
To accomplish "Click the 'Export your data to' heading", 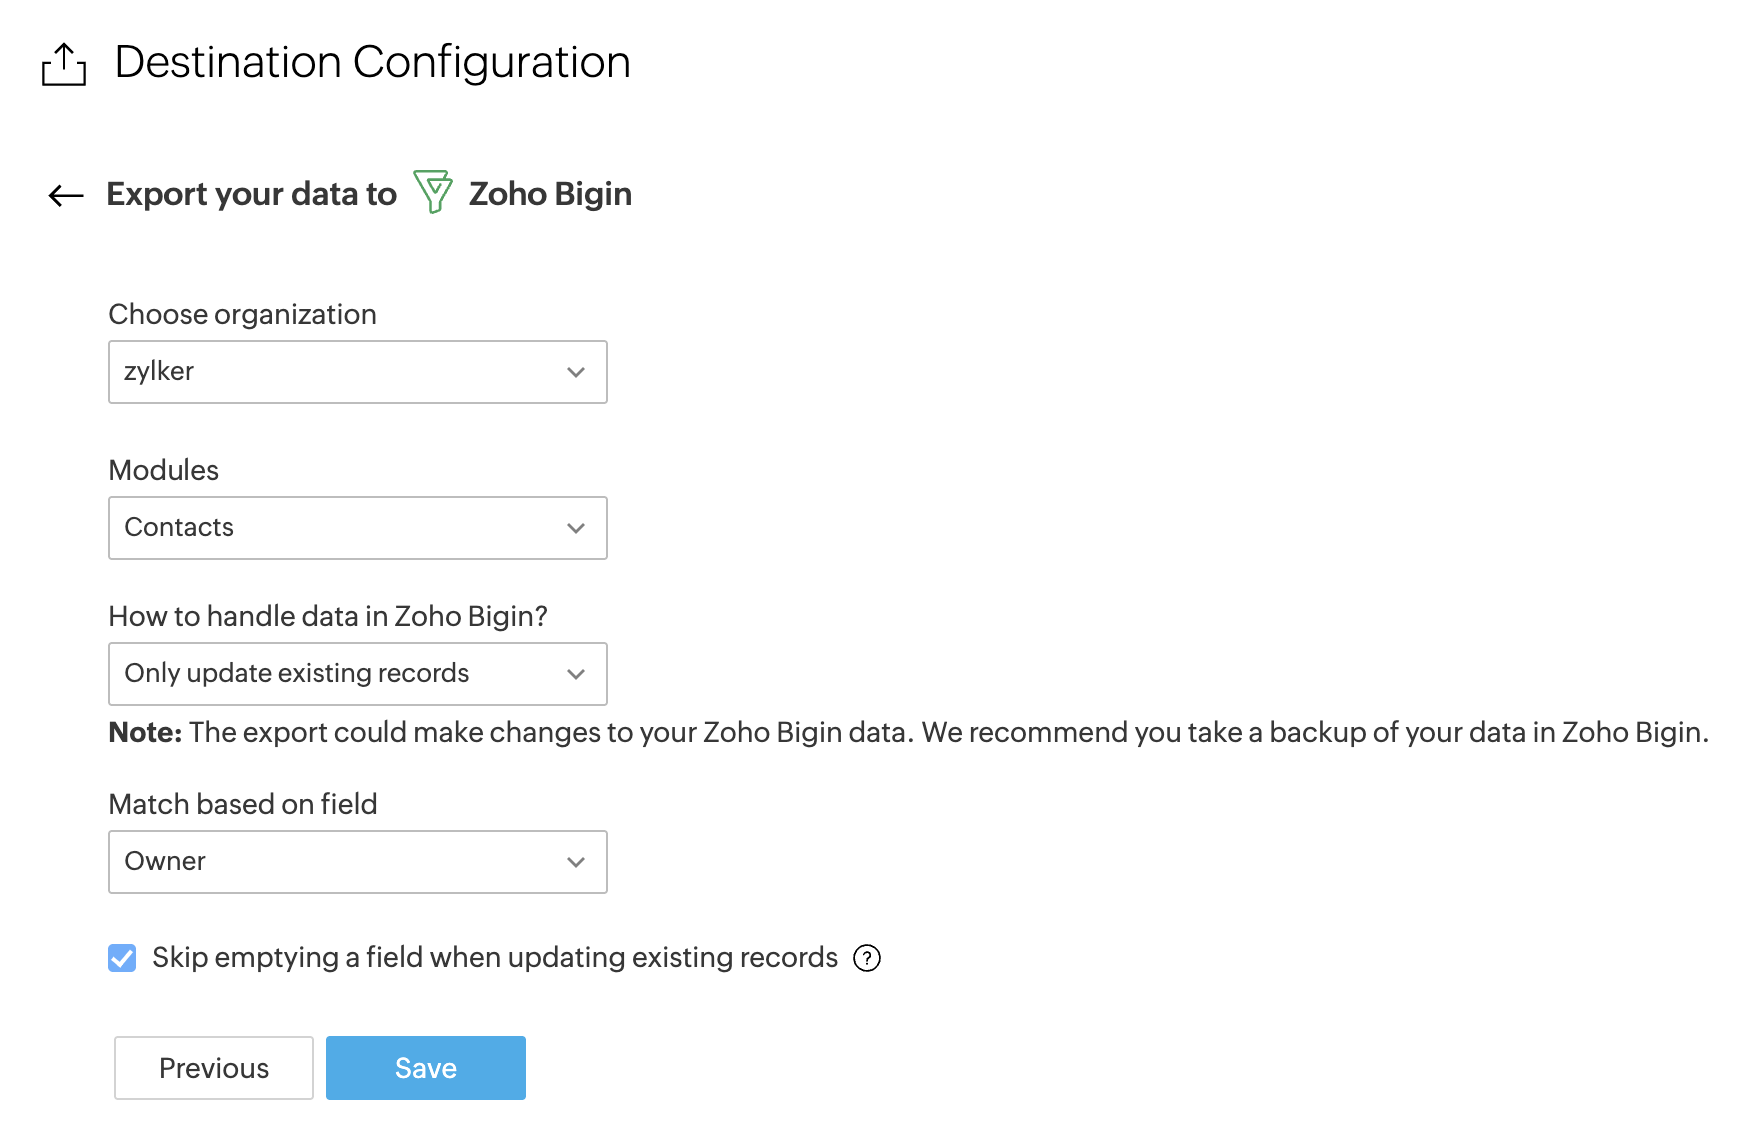I will coord(251,194).
